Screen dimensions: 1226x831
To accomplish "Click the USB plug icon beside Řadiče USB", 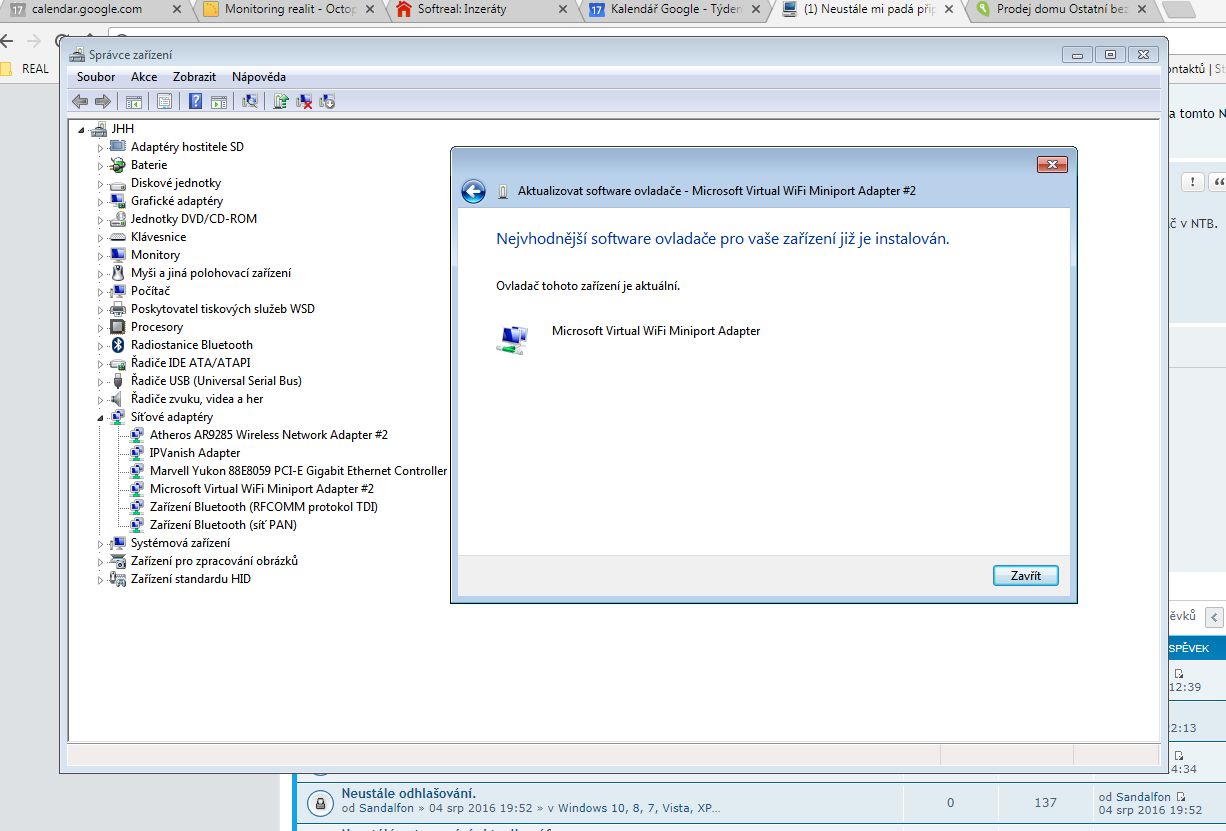I will 118,381.
